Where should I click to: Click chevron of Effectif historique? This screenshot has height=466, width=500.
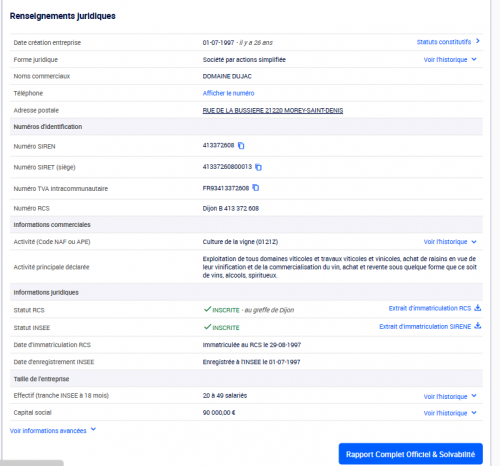pos(474,396)
